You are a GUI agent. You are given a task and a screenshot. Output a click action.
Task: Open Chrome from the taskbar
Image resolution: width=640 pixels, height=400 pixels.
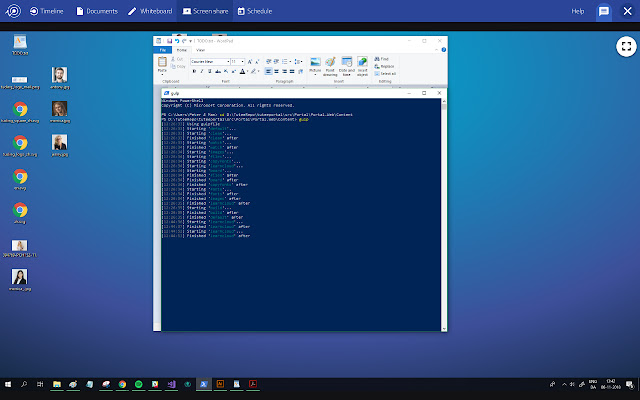(x=122, y=384)
